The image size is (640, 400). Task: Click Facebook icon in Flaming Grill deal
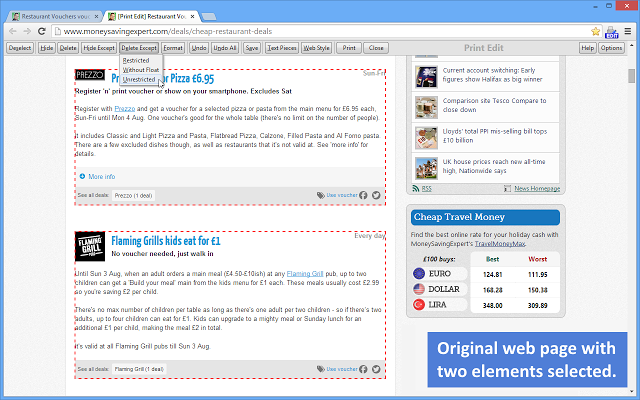(363, 369)
